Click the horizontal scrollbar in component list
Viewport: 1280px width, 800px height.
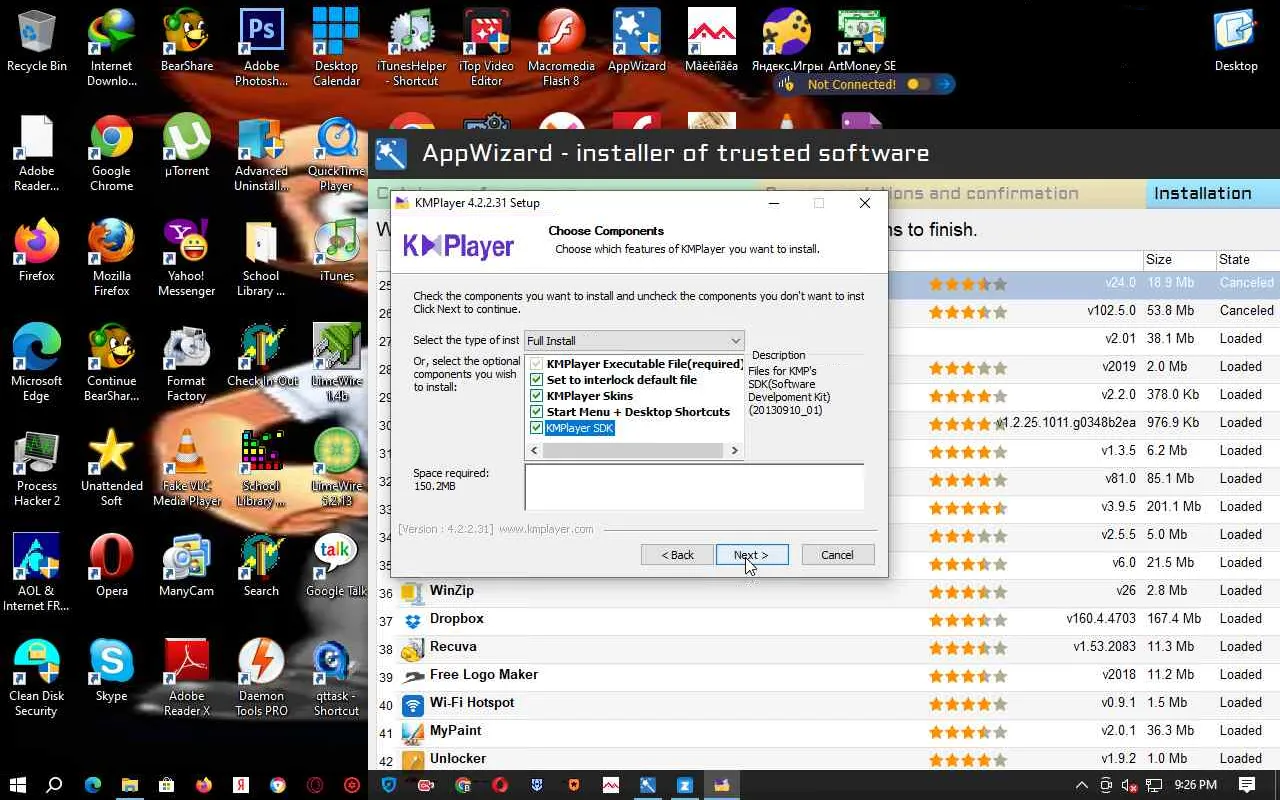coord(632,451)
